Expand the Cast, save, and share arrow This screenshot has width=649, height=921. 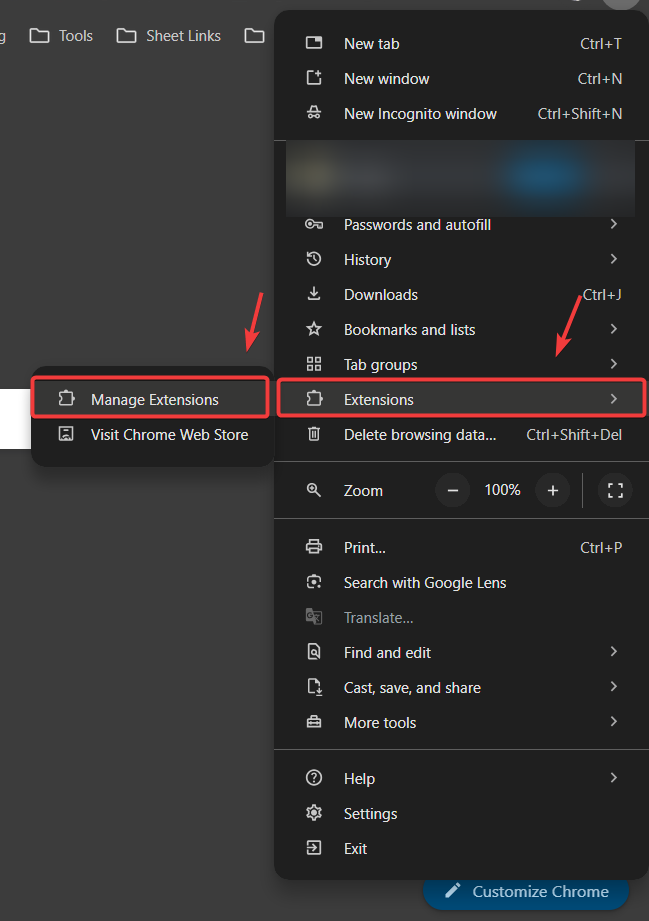614,686
